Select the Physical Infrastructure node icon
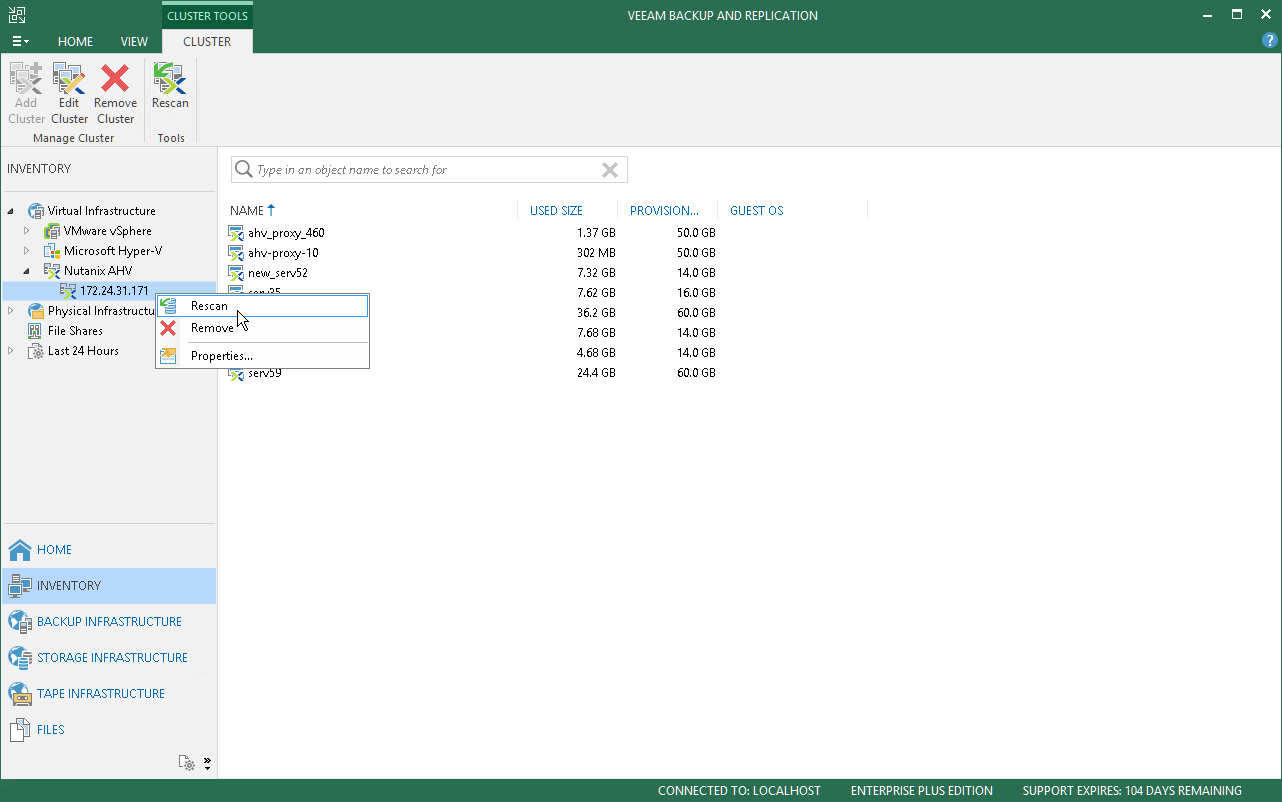1282x802 pixels. click(x=36, y=311)
